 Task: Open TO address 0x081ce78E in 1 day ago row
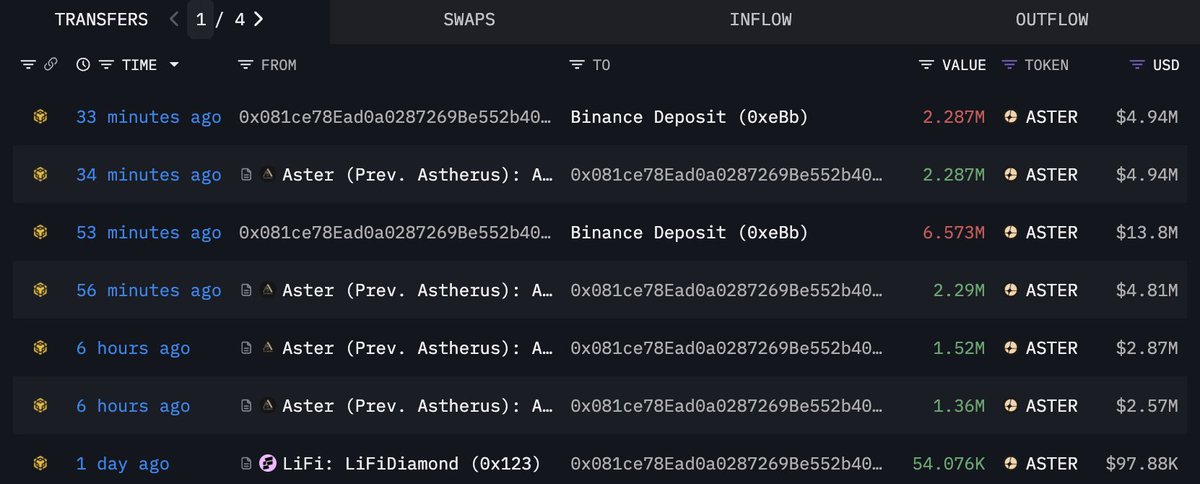pos(726,464)
